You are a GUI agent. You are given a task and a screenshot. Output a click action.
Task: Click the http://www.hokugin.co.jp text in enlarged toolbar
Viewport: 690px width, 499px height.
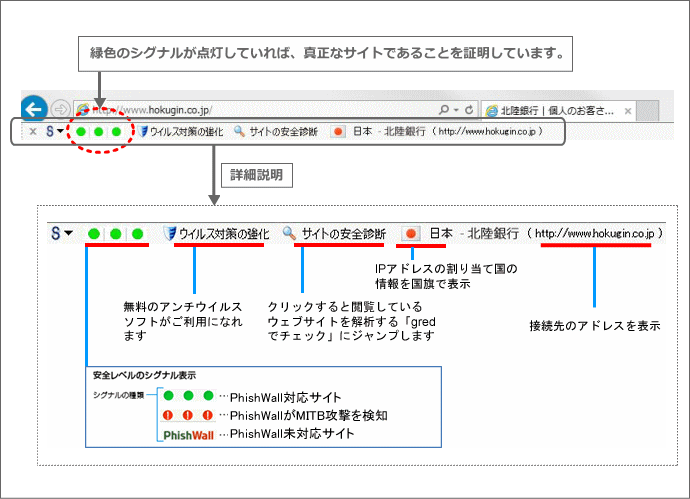(595, 233)
